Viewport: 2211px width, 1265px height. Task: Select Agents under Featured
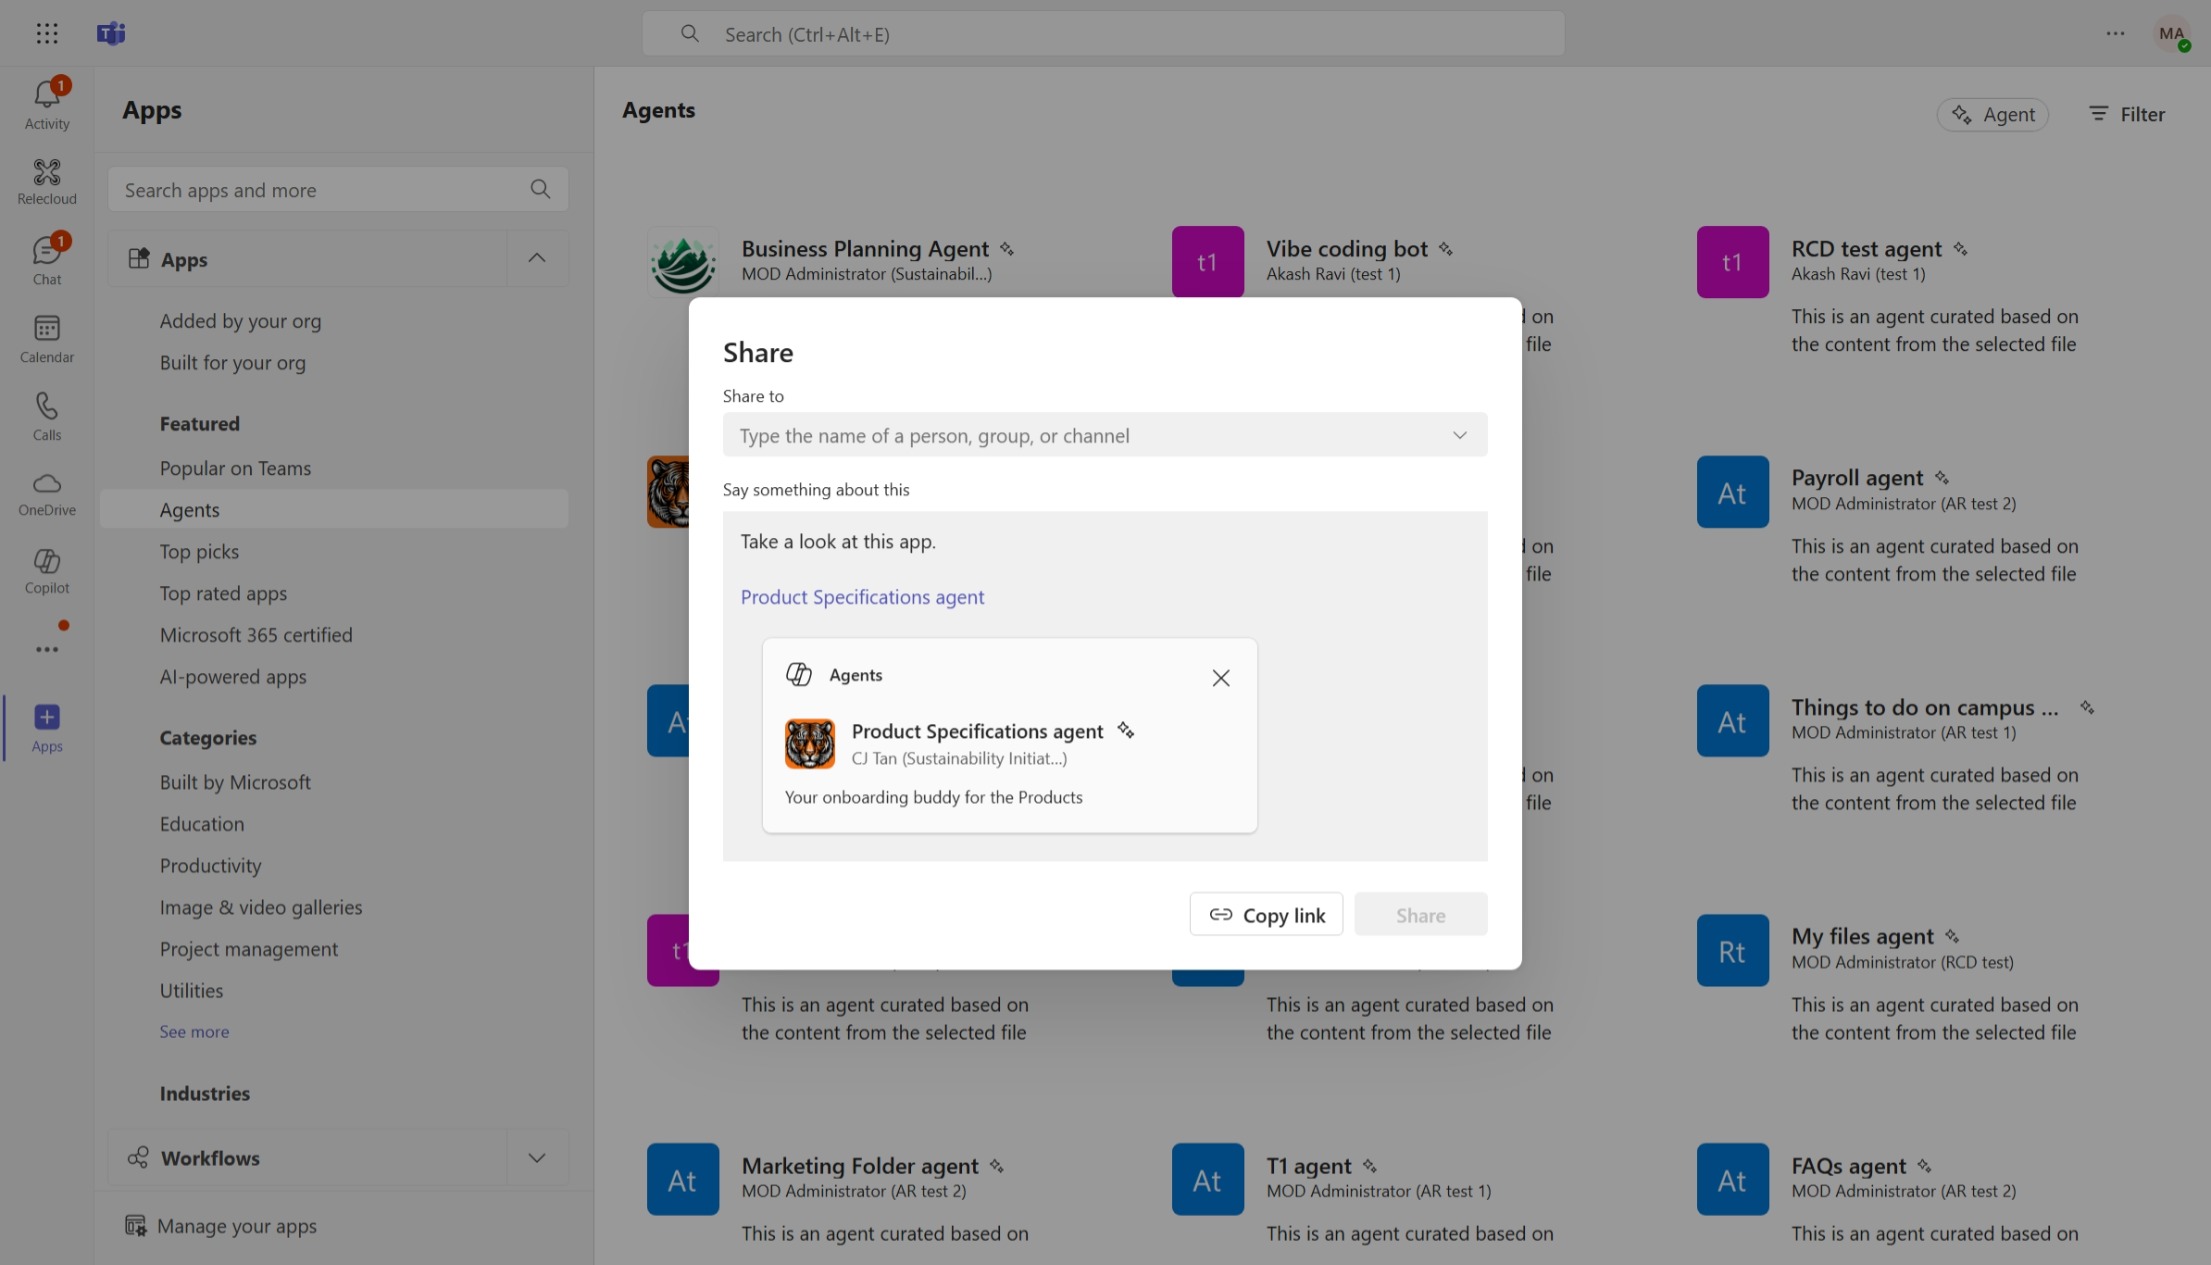tap(190, 509)
